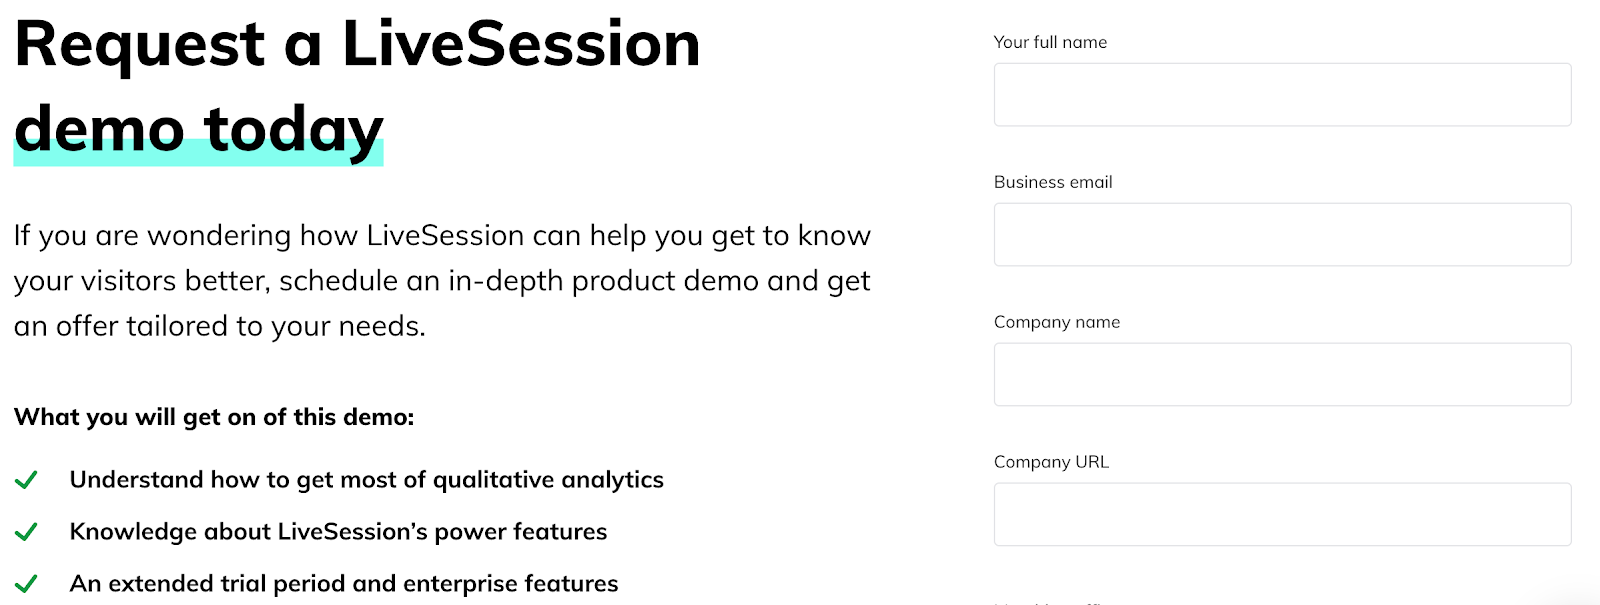This screenshot has height=605, width=1600.
Task: Click the 'Your full name' label
Action: (1049, 42)
